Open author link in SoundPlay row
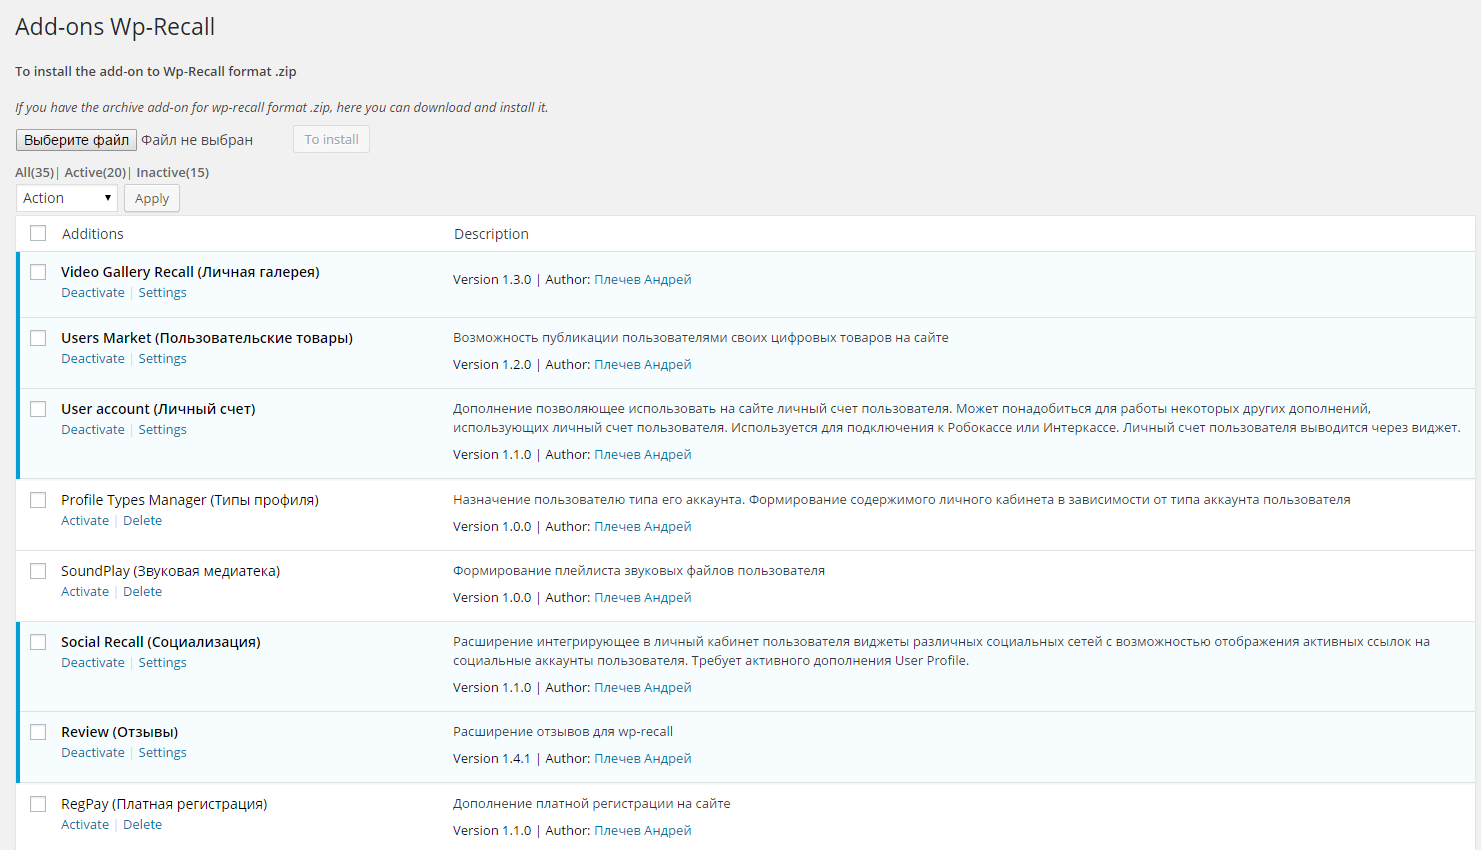Screen dimensions: 1481x850 click(x=643, y=598)
